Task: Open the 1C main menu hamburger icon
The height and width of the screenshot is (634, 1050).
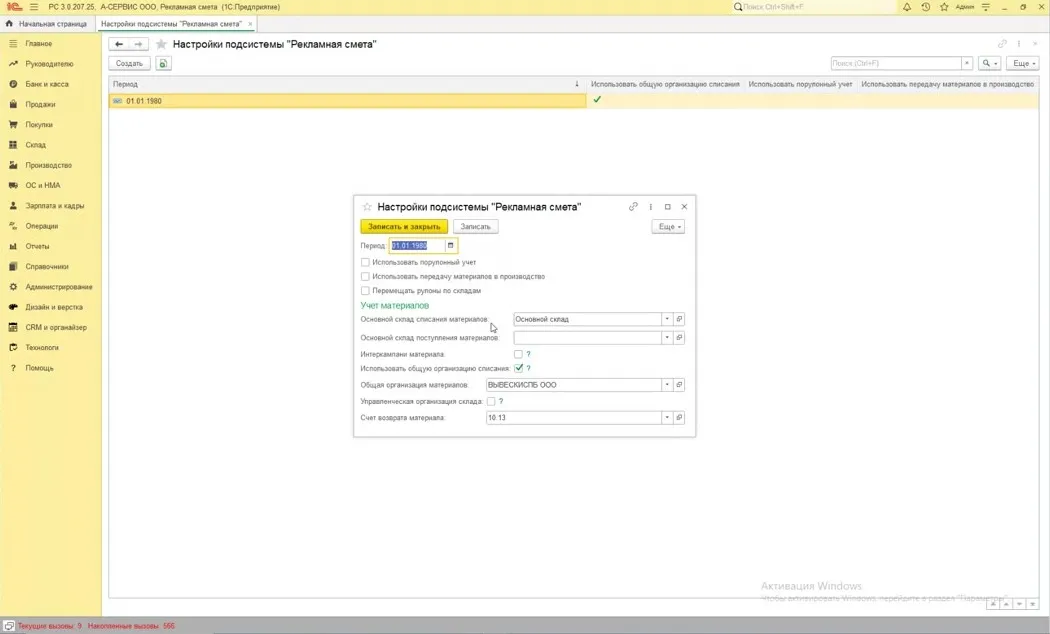Action: click(x=33, y=7)
